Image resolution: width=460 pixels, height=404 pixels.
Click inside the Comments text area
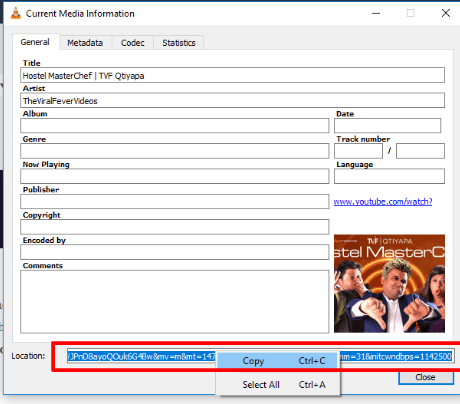(175, 302)
